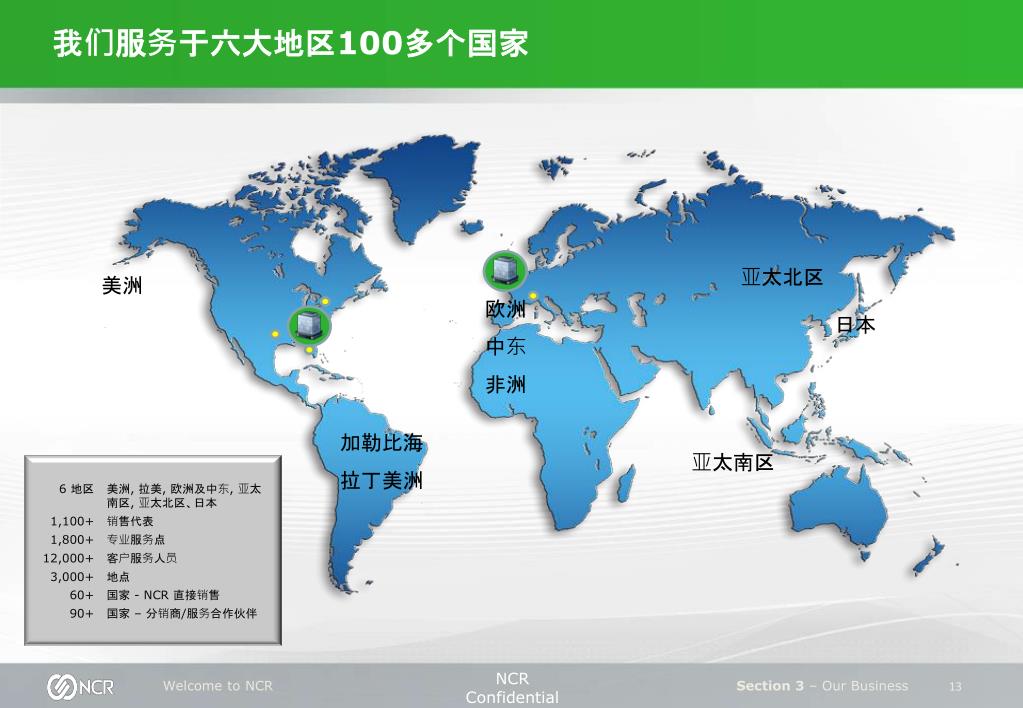Screen dimensions: 1023x708
Task: Click the '60+' value in the legend box
Action: 82,595
